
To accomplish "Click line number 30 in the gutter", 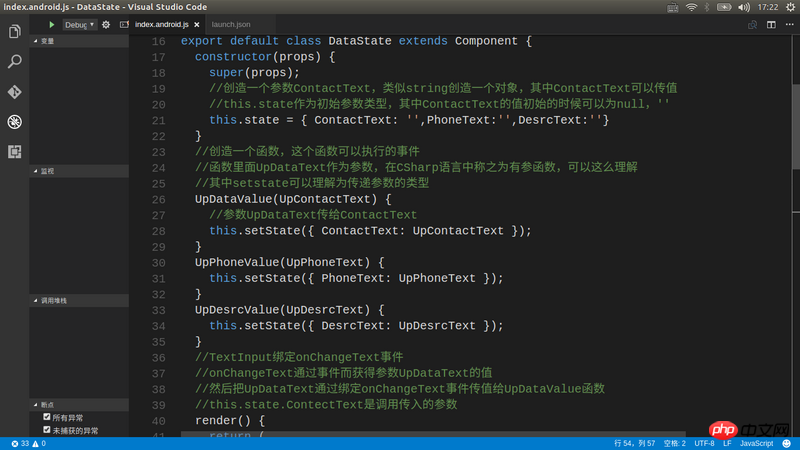I will click(159, 263).
